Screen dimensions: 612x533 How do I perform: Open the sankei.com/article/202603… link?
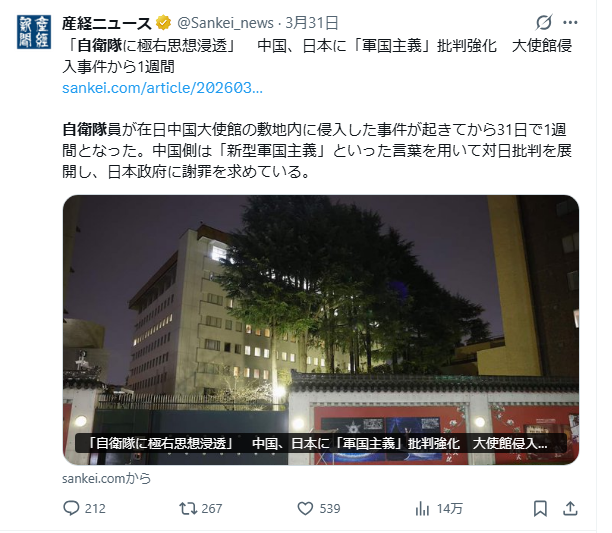pos(162,88)
